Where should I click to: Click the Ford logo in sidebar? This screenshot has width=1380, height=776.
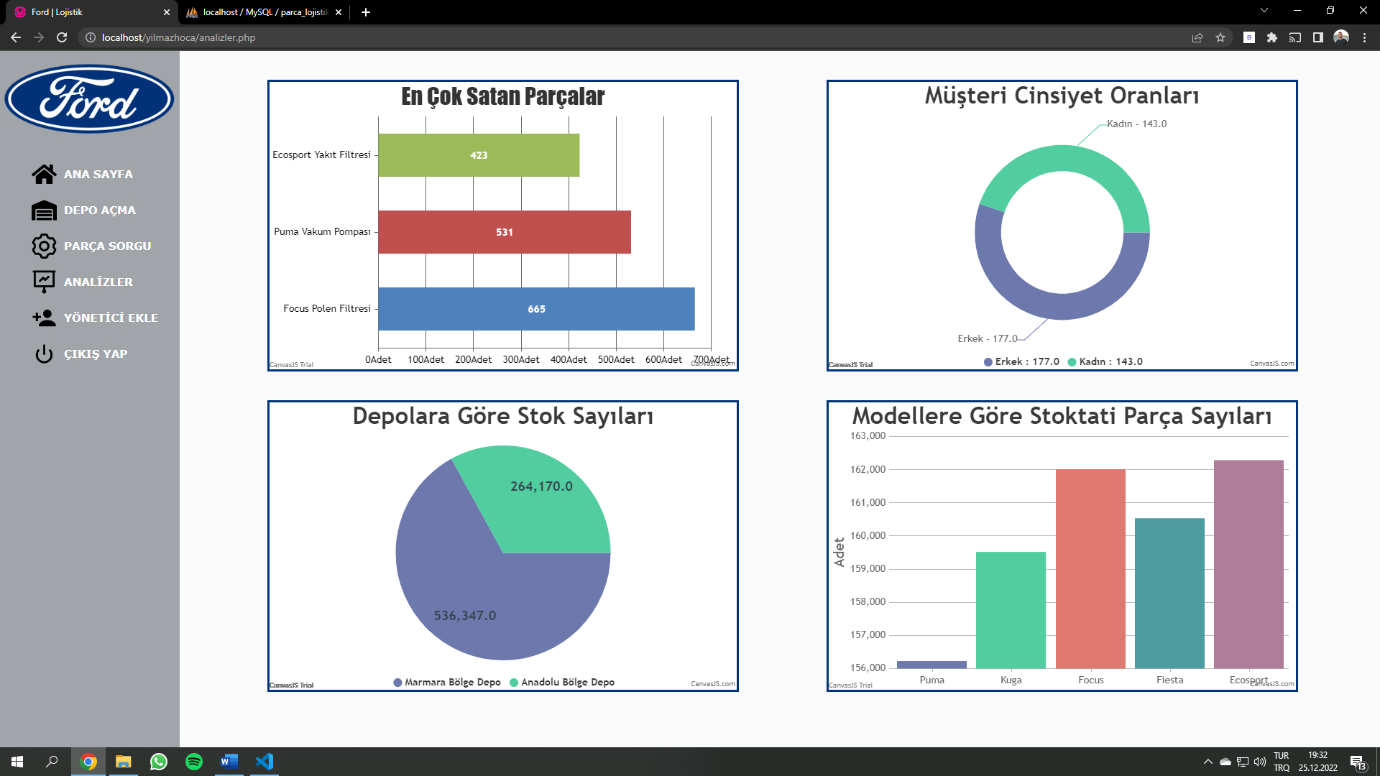pos(90,100)
